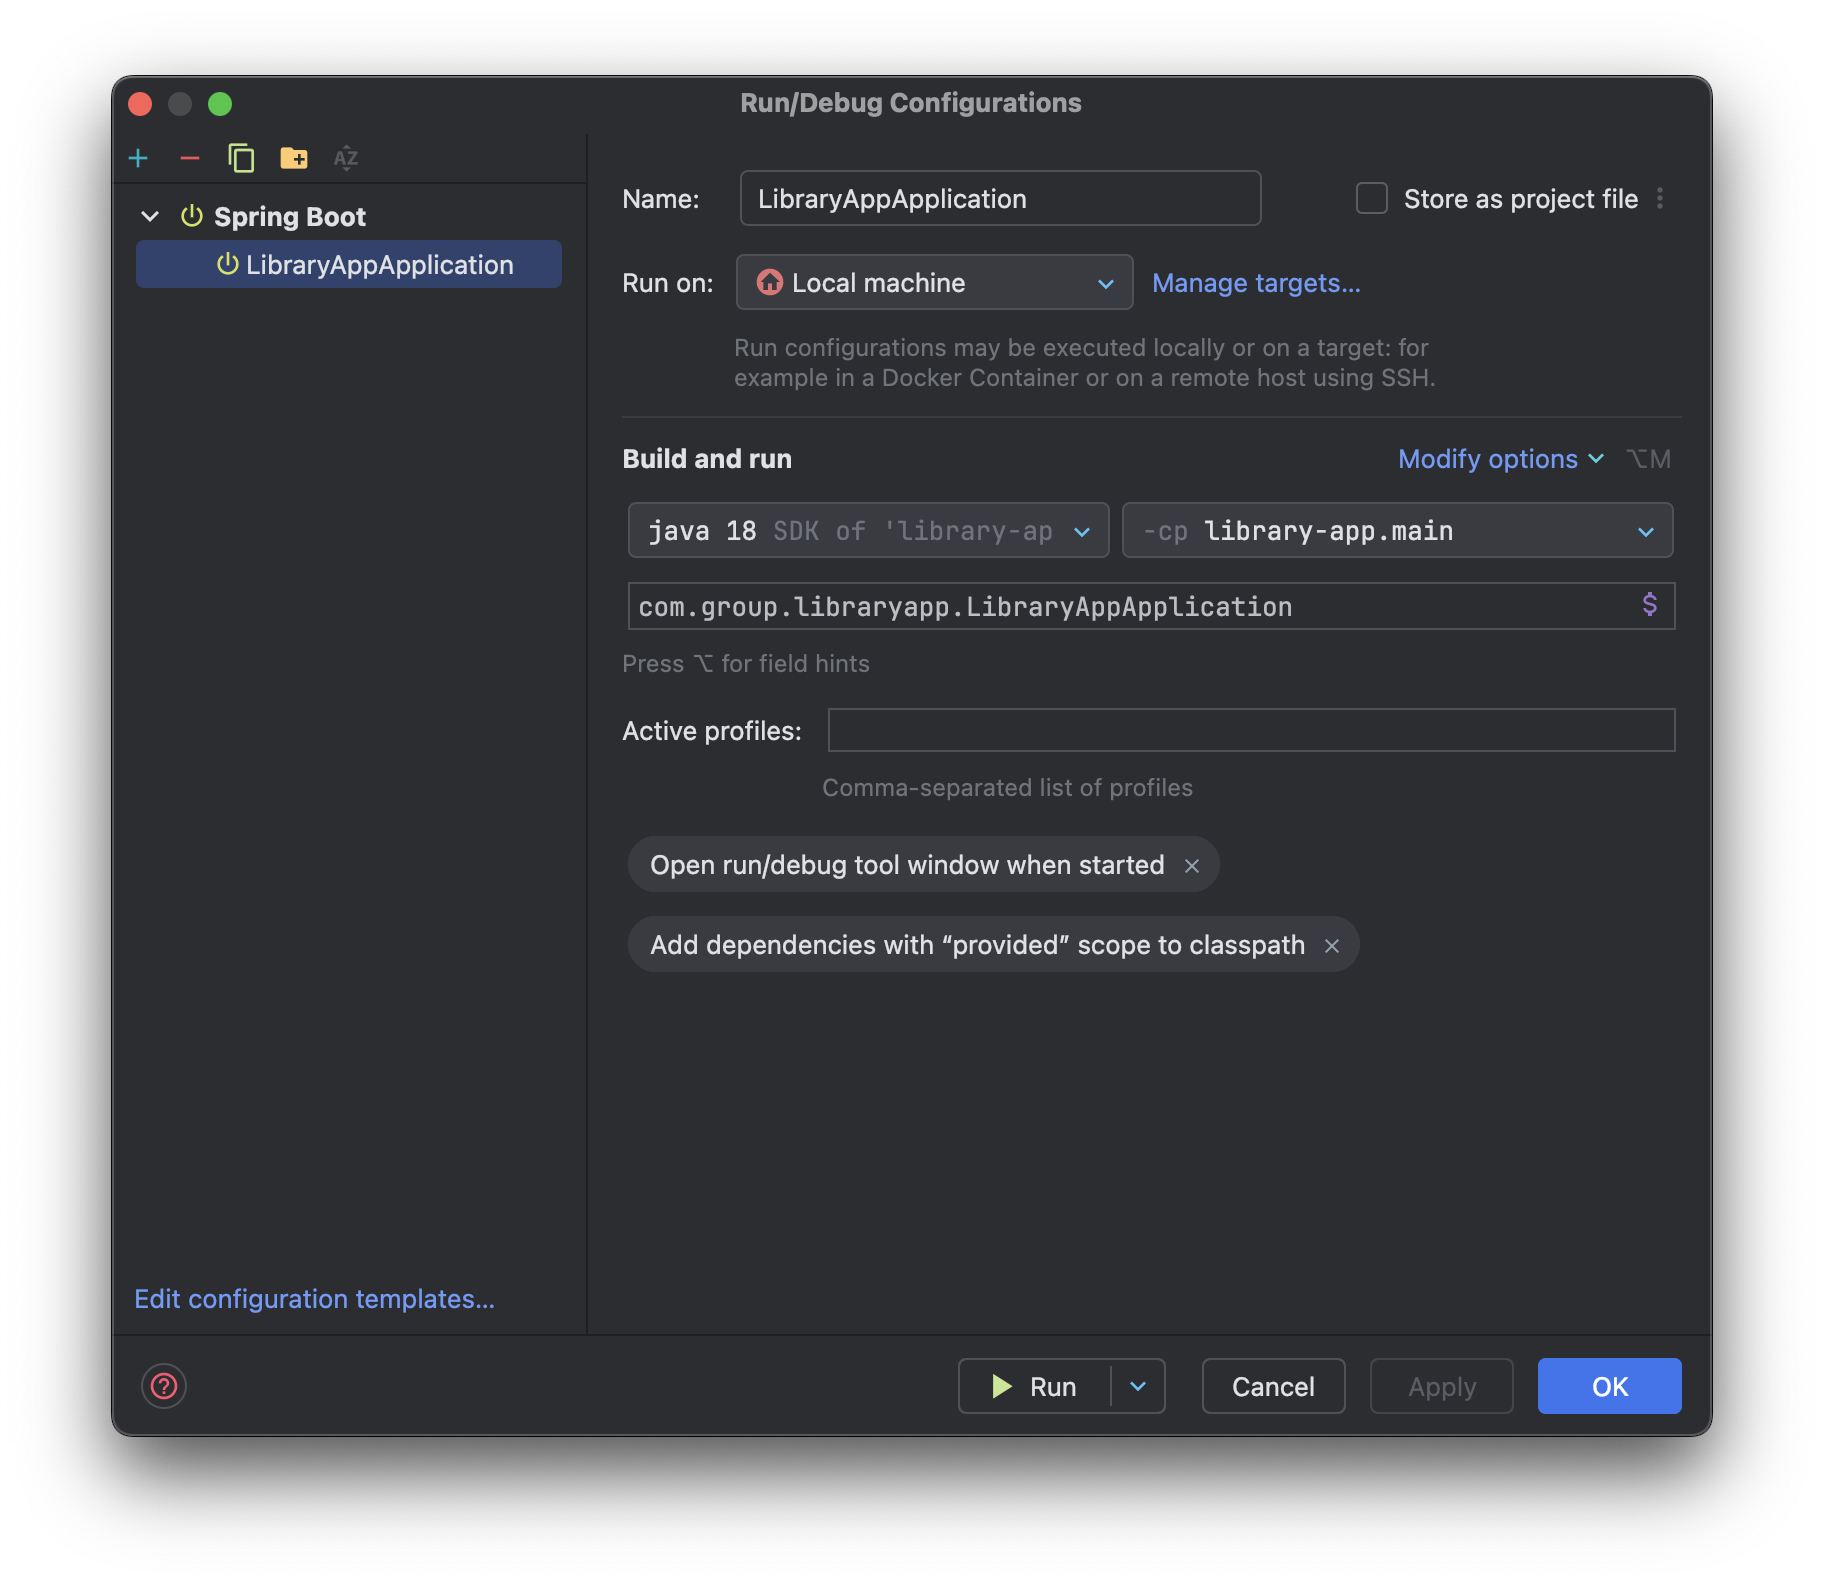Select Spring Boot category in tree
The image size is (1824, 1584).
tap(290, 216)
